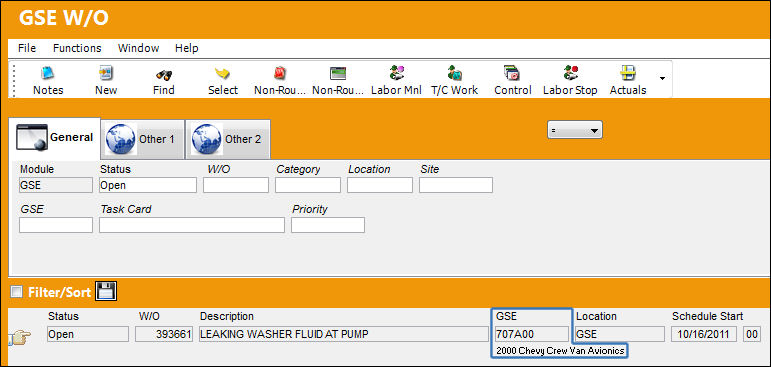The width and height of the screenshot is (771, 367).
Task: Click the GSE value 707A00
Action: coord(532,334)
